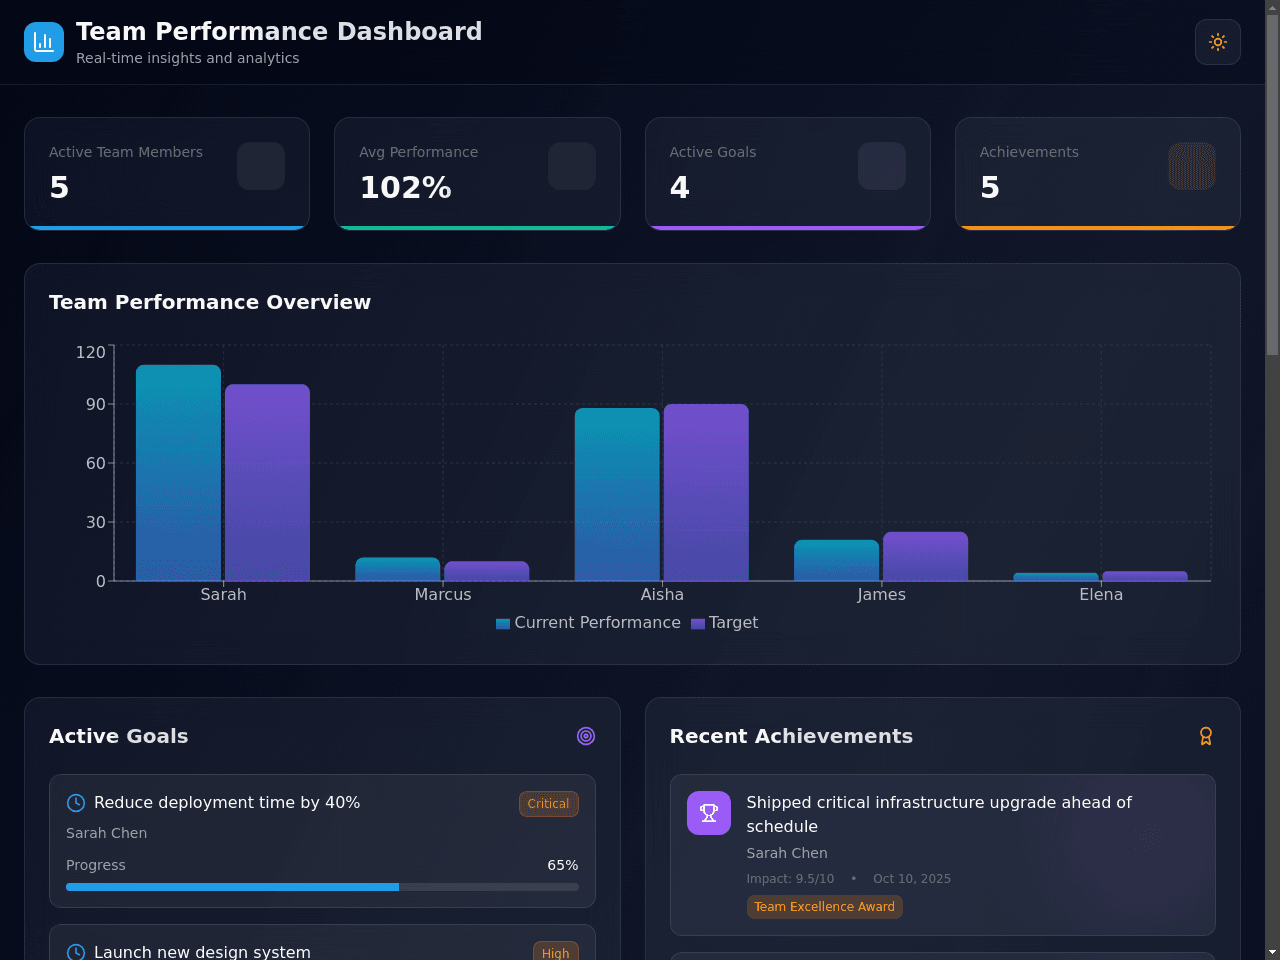The width and height of the screenshot is (1280, 960).
Task: Click the Team Excellence Award tag
Action: tap(825, 907)
